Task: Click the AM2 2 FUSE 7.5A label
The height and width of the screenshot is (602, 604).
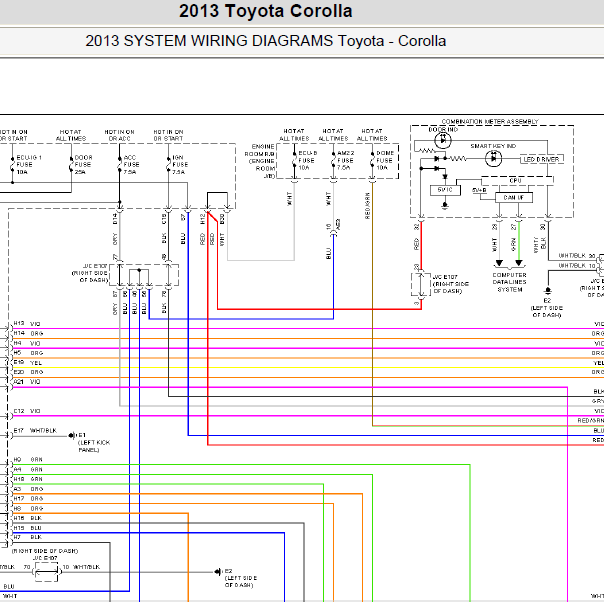Action: [346, 160]
